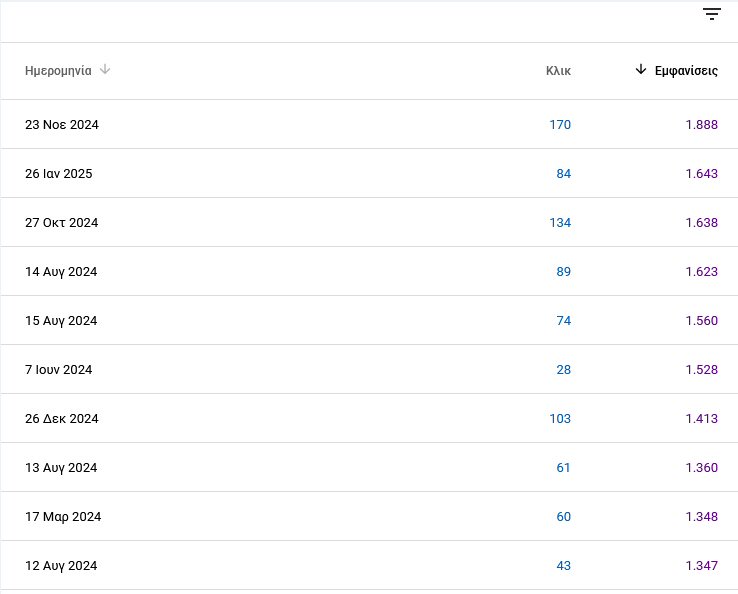Click the 1.347 impressions value
The height and width of the screenshot is (594, 738).
tap(702, 565)
